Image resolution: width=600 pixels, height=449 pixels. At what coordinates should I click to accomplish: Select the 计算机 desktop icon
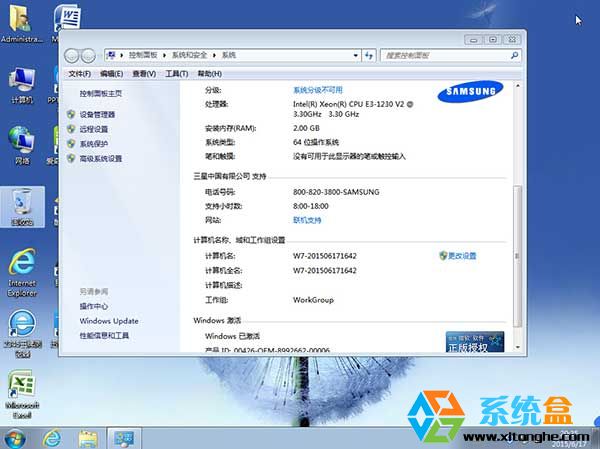pos(22,86)
